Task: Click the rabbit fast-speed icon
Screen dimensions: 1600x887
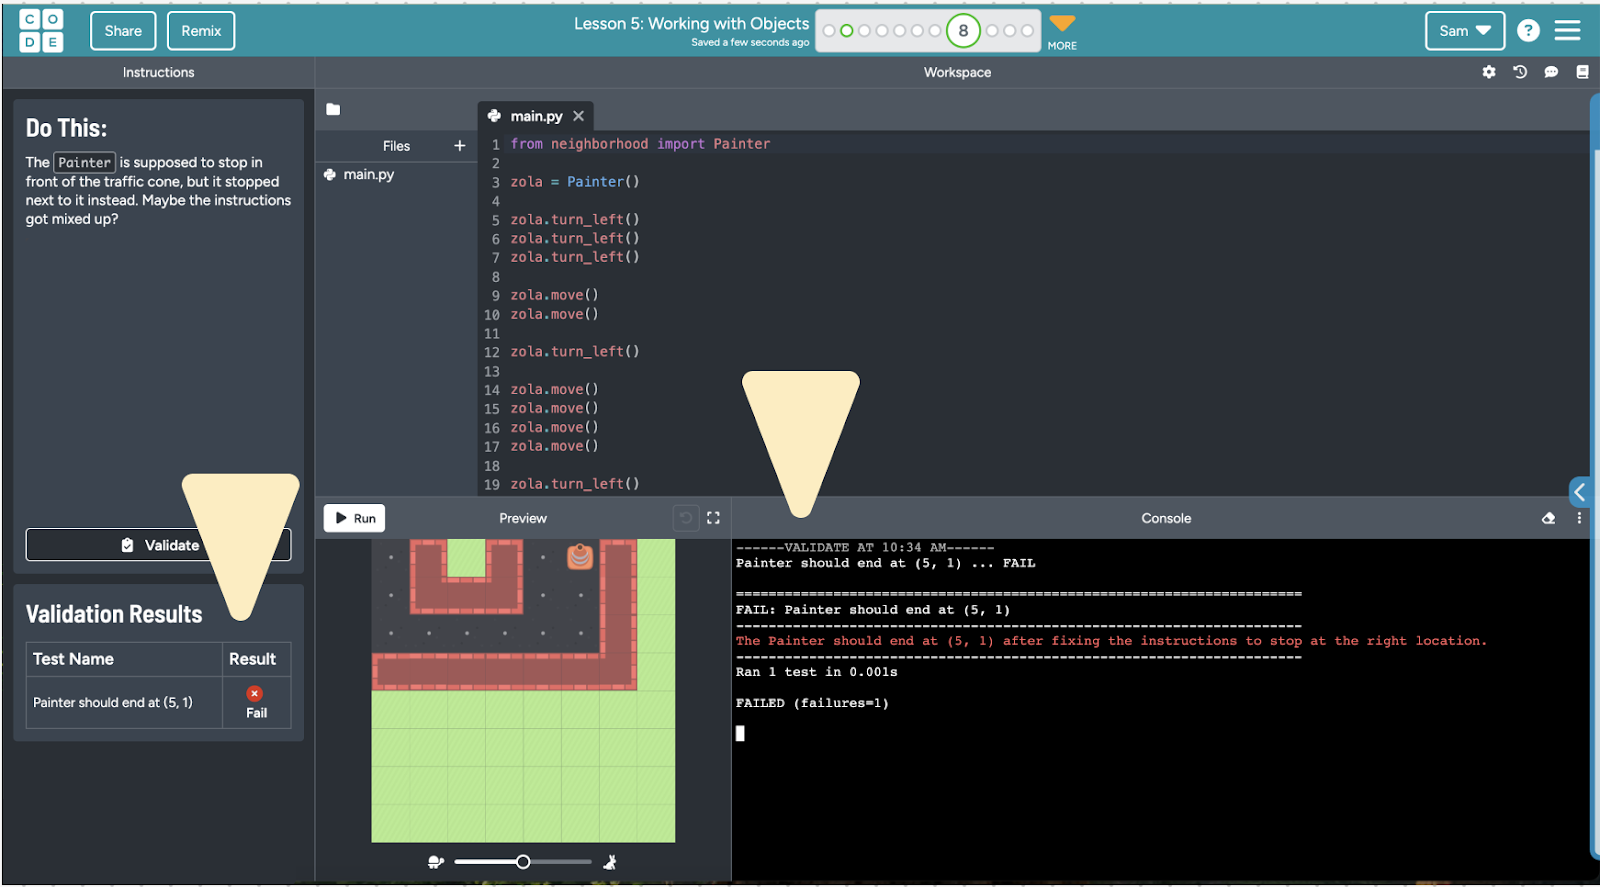Action: pos(610,862)
